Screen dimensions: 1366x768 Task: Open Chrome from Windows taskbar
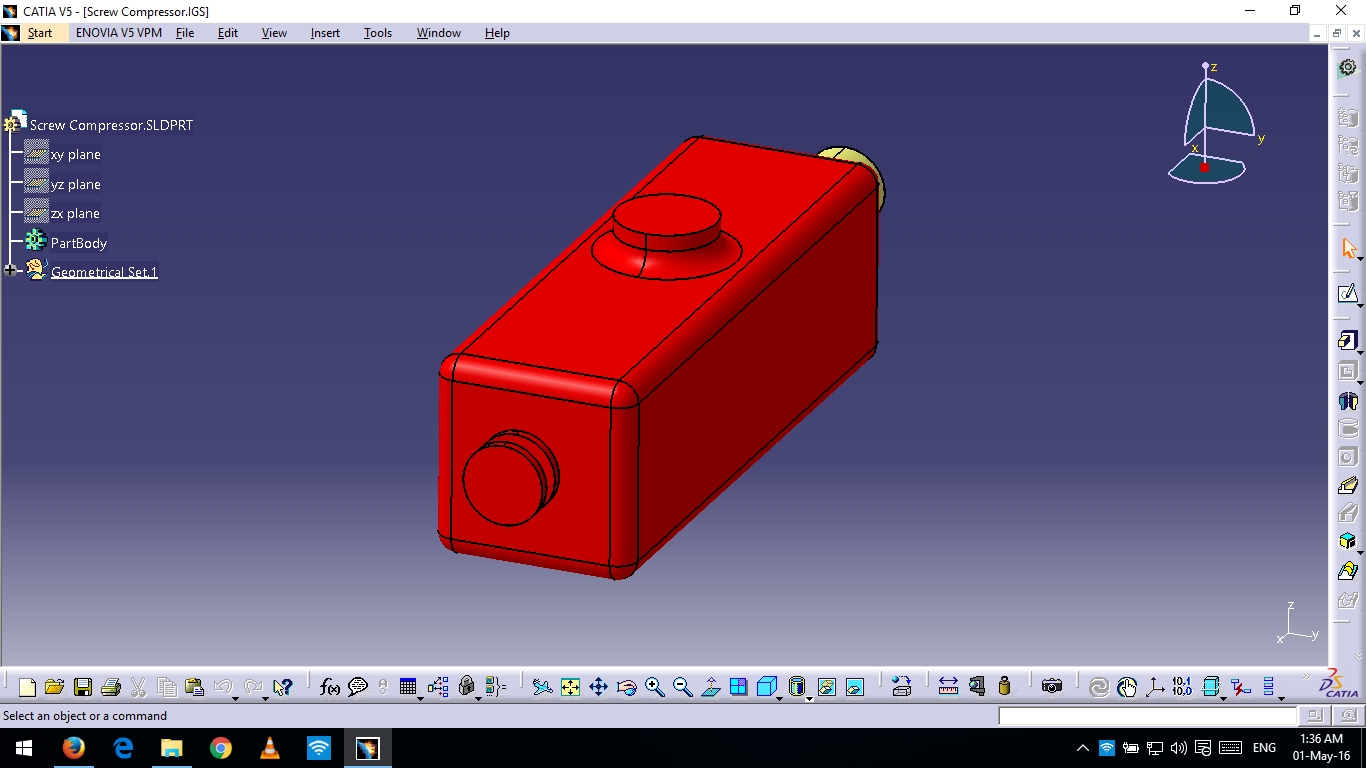click(x=221, y=748)
